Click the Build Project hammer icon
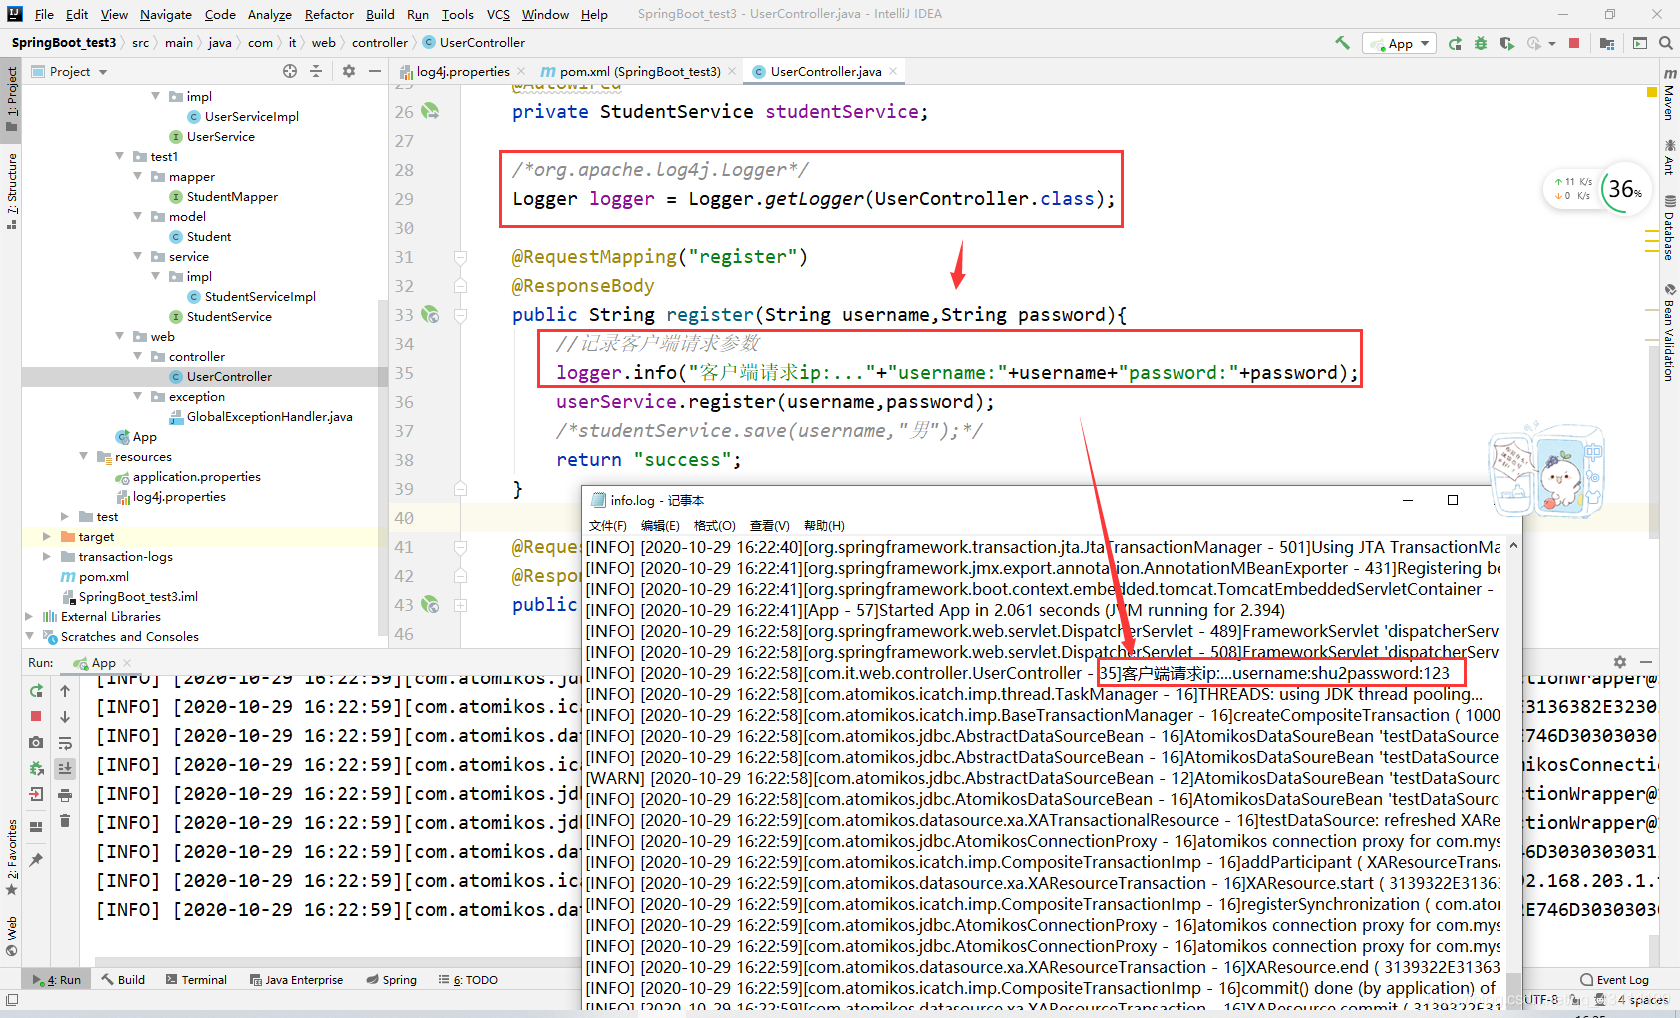Image resolution: width=1680 pixels, height=1018 pixels. pos(1342,43)
